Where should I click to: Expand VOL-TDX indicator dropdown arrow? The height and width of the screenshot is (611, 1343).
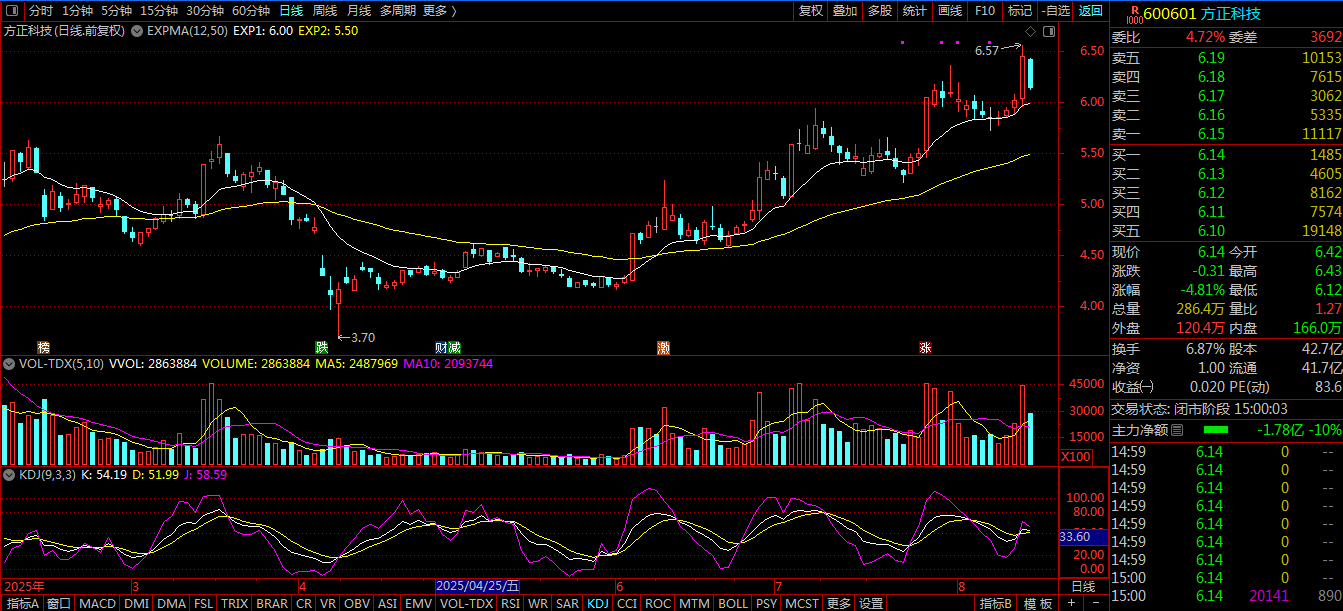[x=10, y=364]
